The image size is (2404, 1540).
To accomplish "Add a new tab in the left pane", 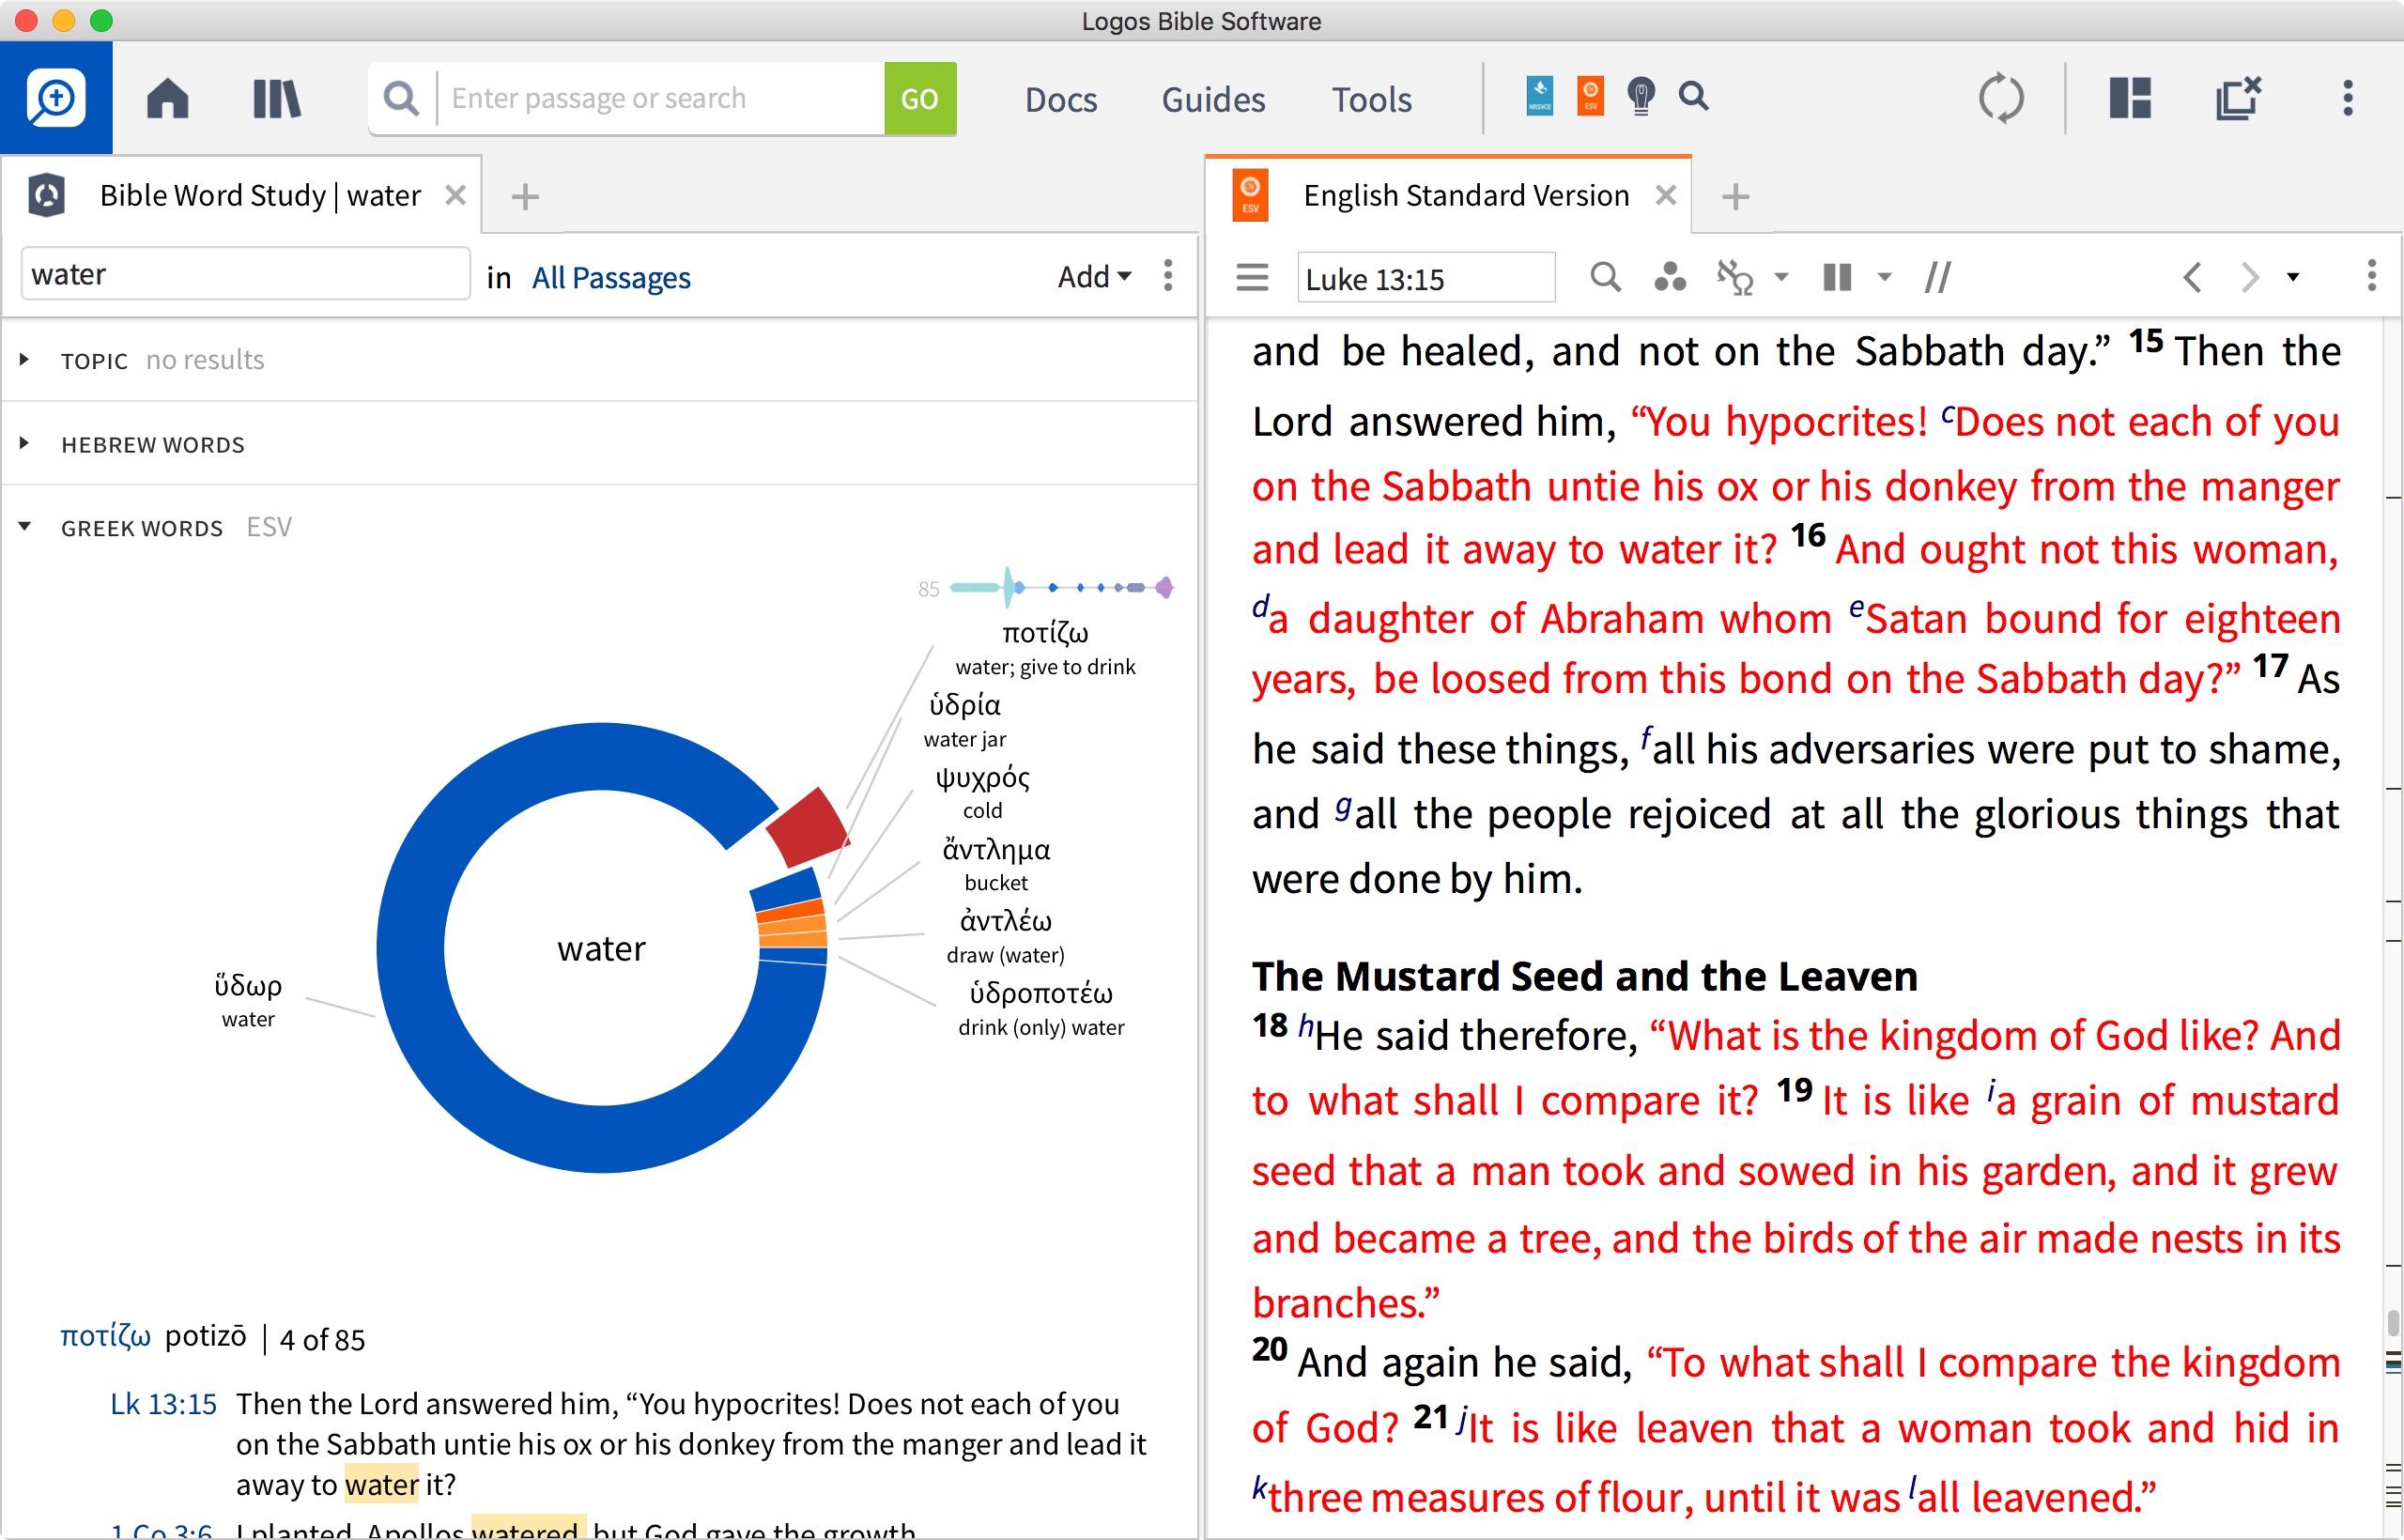I will point(525,196).
